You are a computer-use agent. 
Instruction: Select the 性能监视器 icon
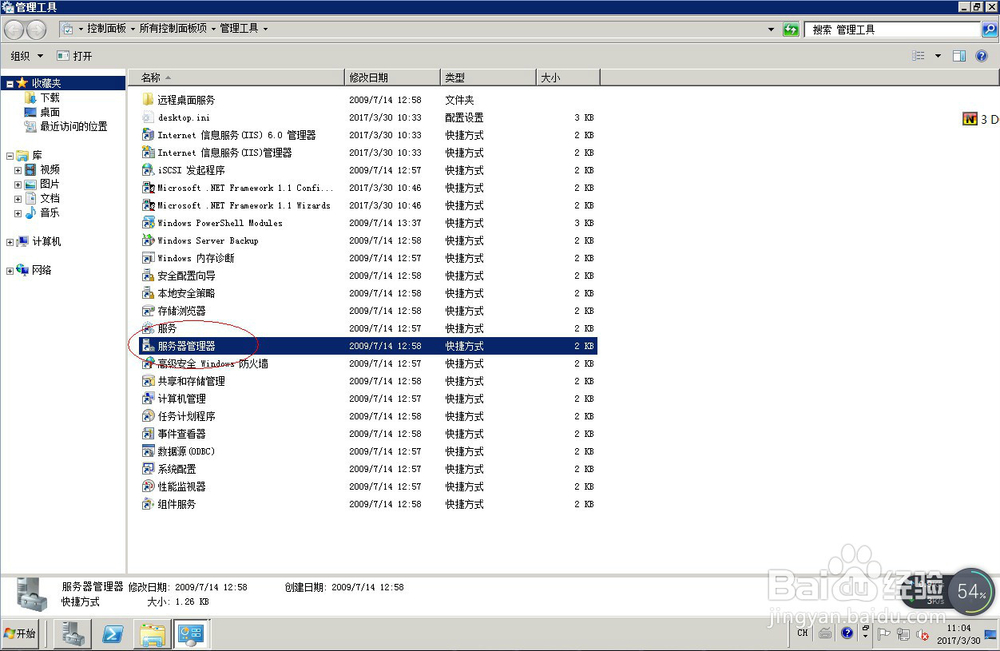(x=148, y=486)
